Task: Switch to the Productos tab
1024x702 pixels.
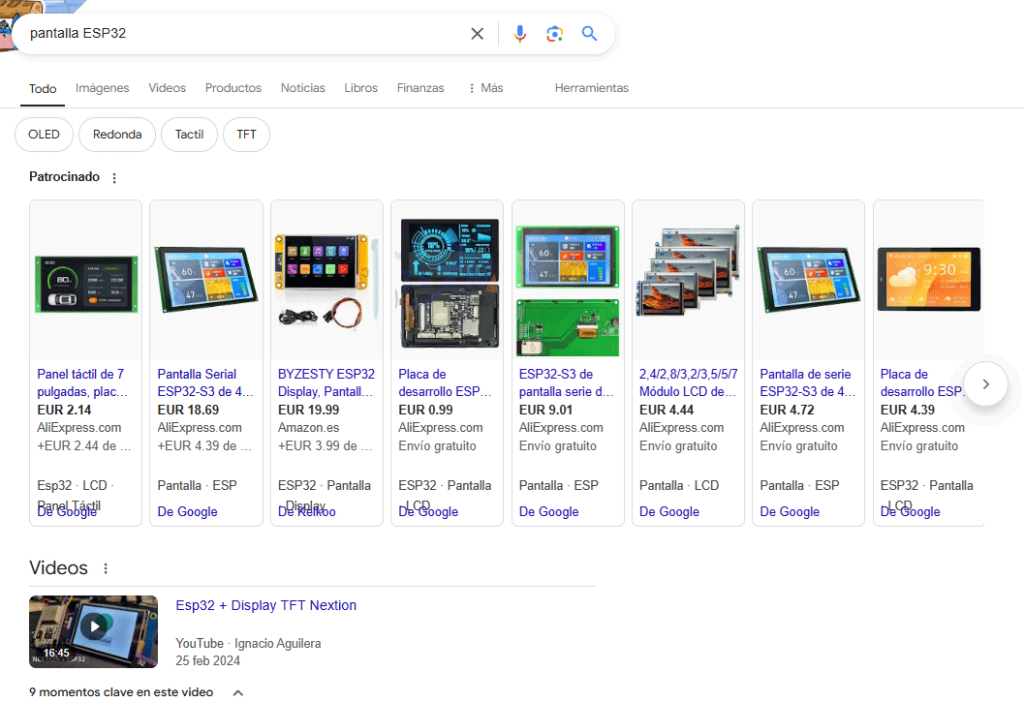Action: click(233, 88)
